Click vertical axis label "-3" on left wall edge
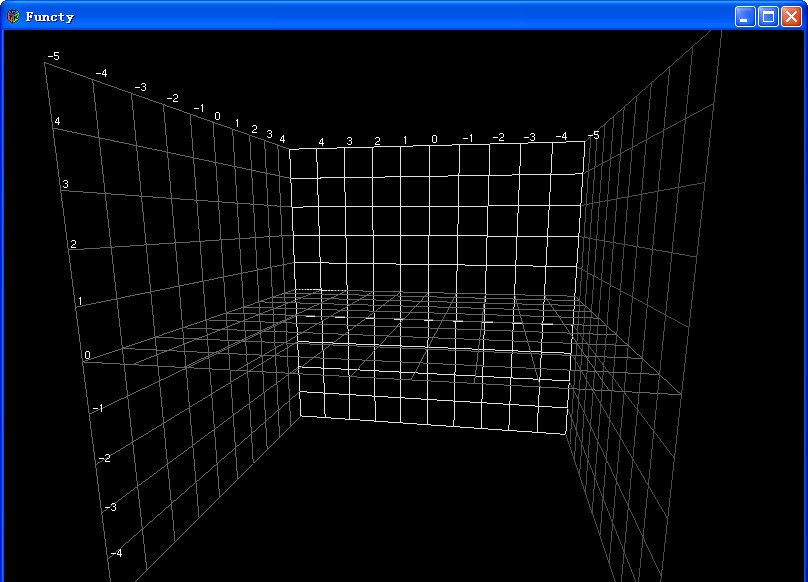The image size is (808, 582). pos(111,508)
